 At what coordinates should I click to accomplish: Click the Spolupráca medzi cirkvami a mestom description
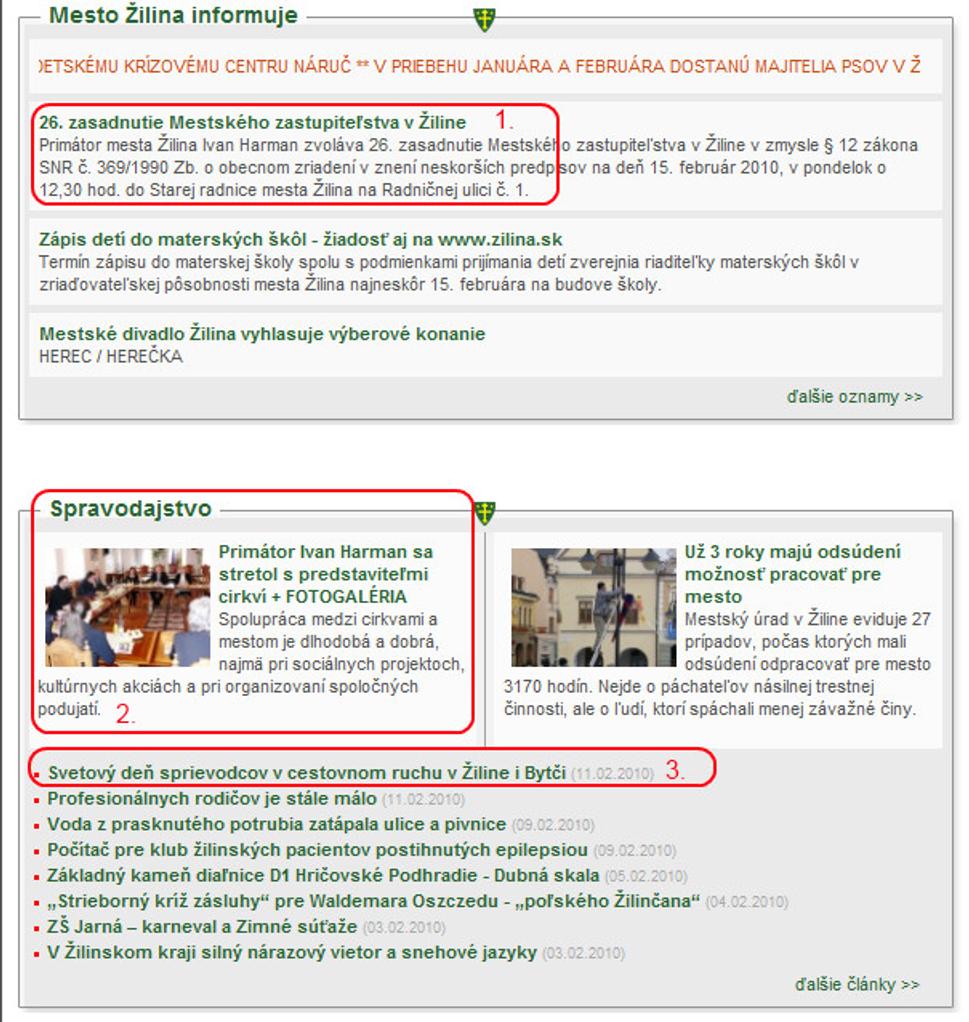click(x=252, y=664)
